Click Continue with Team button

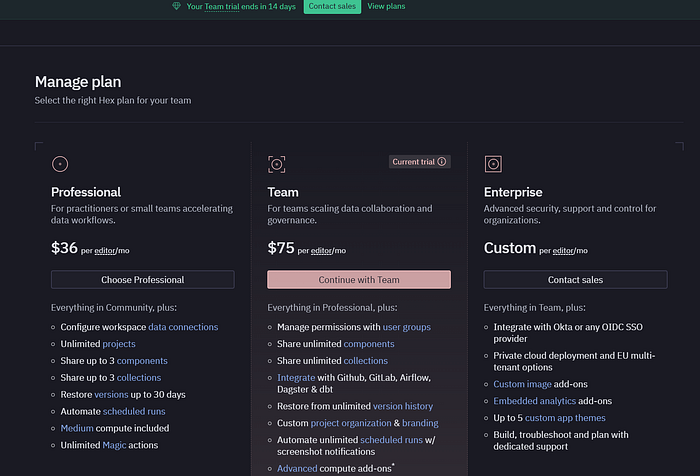[x=359, y=280]
